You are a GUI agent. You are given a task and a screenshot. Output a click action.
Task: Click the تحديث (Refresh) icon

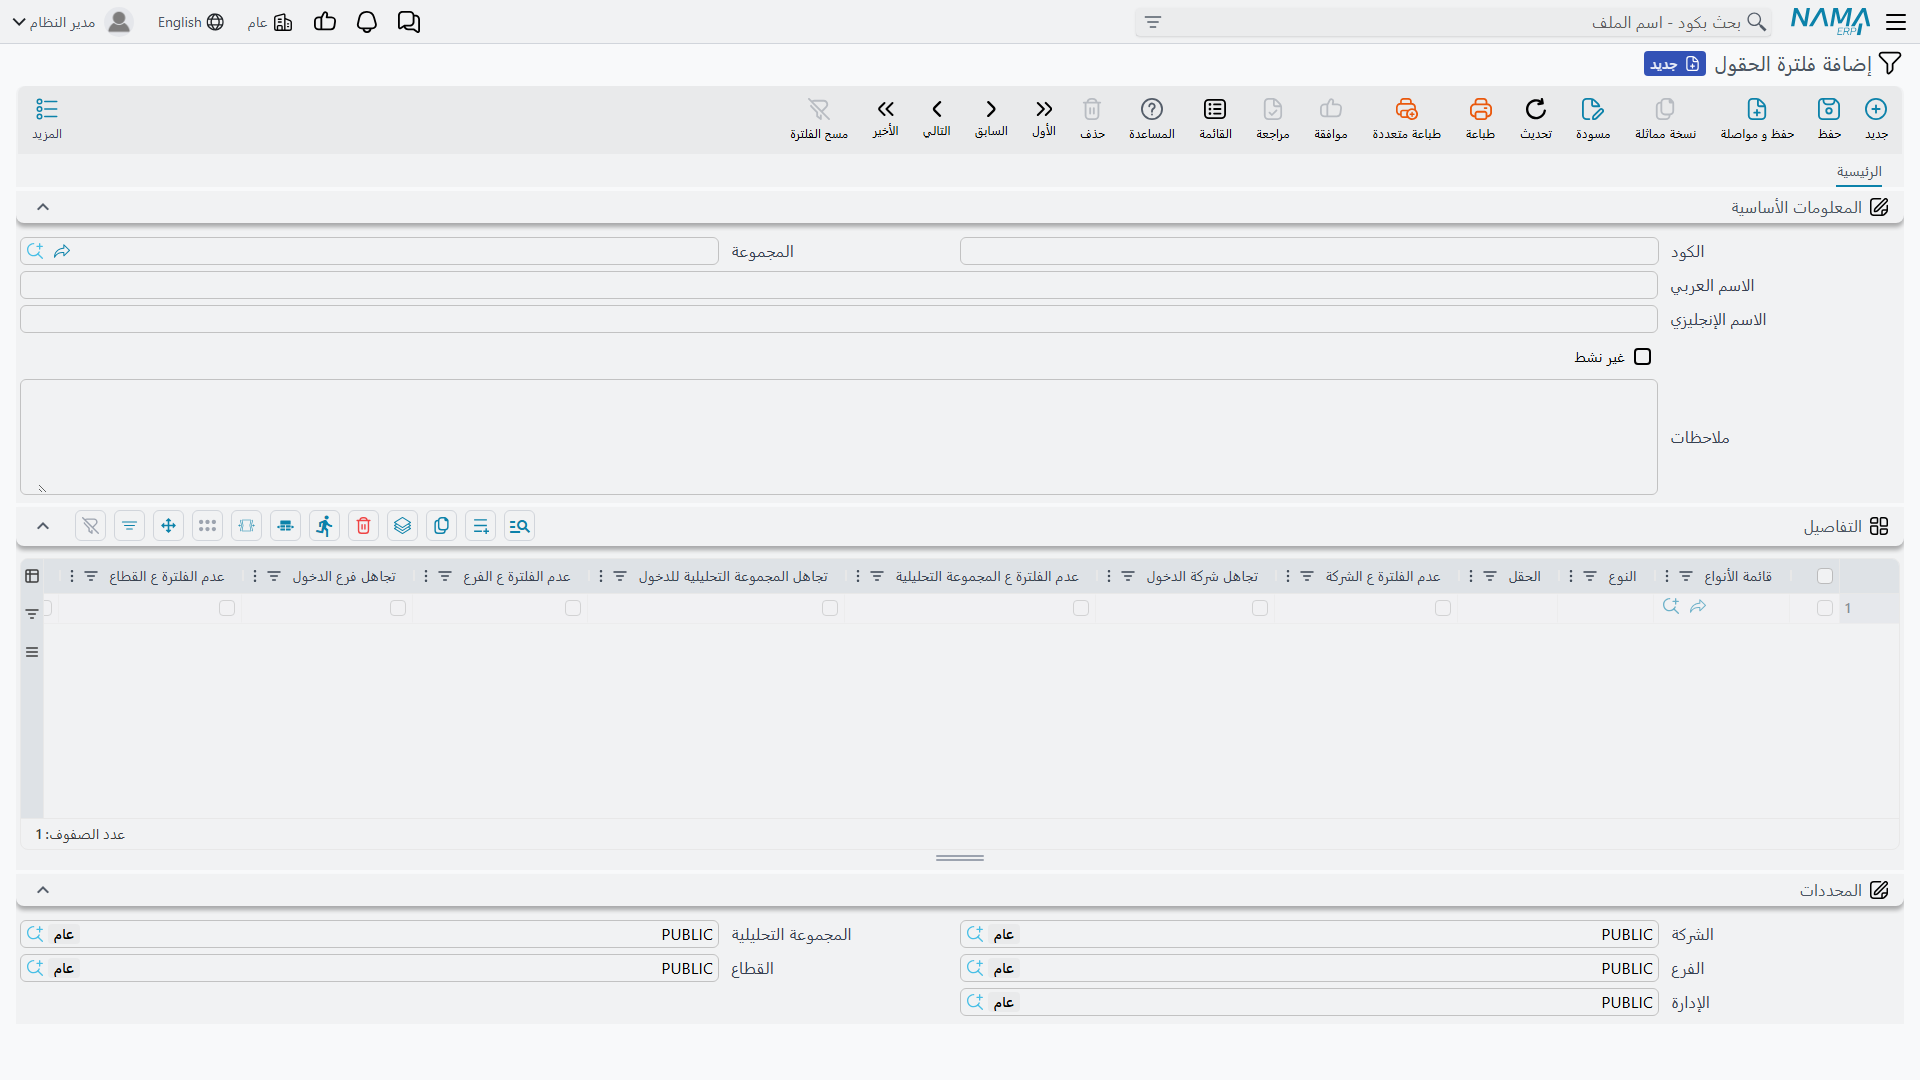[1536, 109]
